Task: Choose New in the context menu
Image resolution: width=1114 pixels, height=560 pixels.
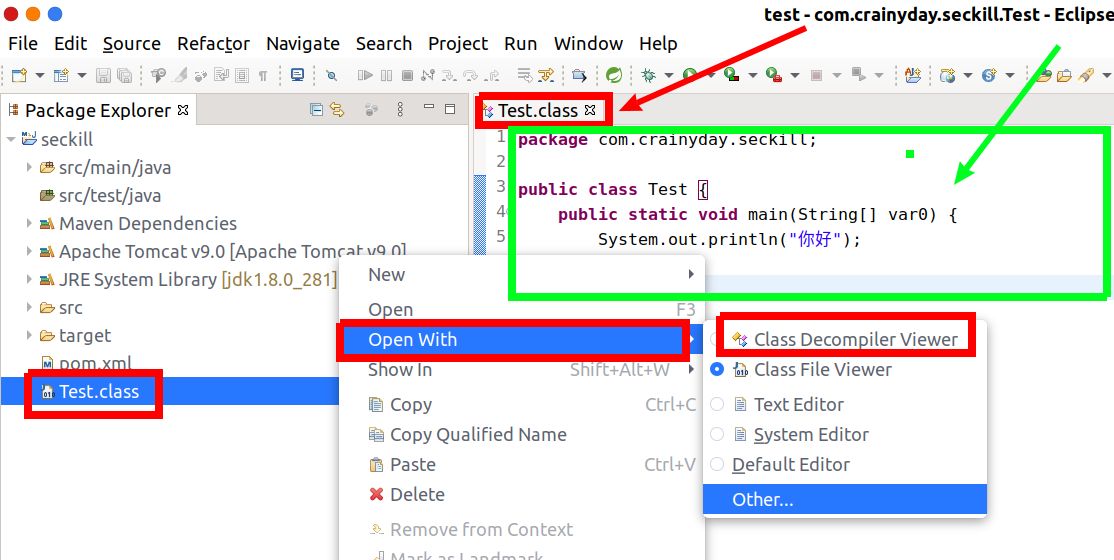Action: pos(522,275)
